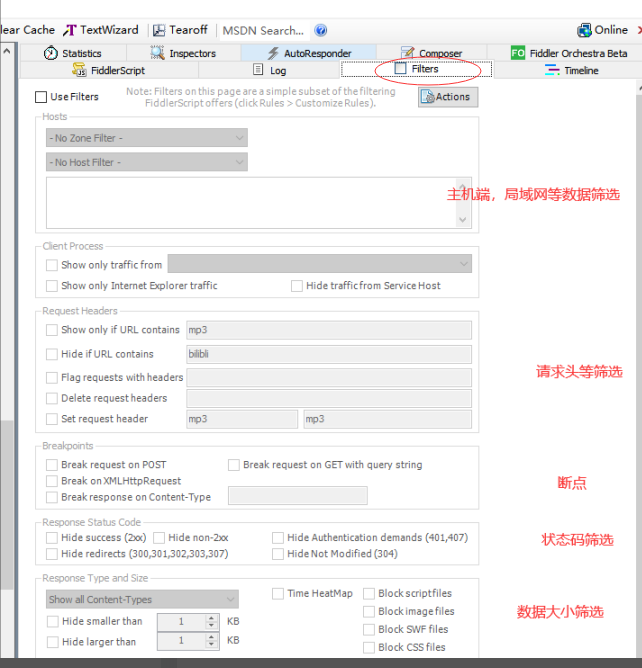Check Delete request headers
642x668 pixels.
pyautogui.click(x=52, y=398)
